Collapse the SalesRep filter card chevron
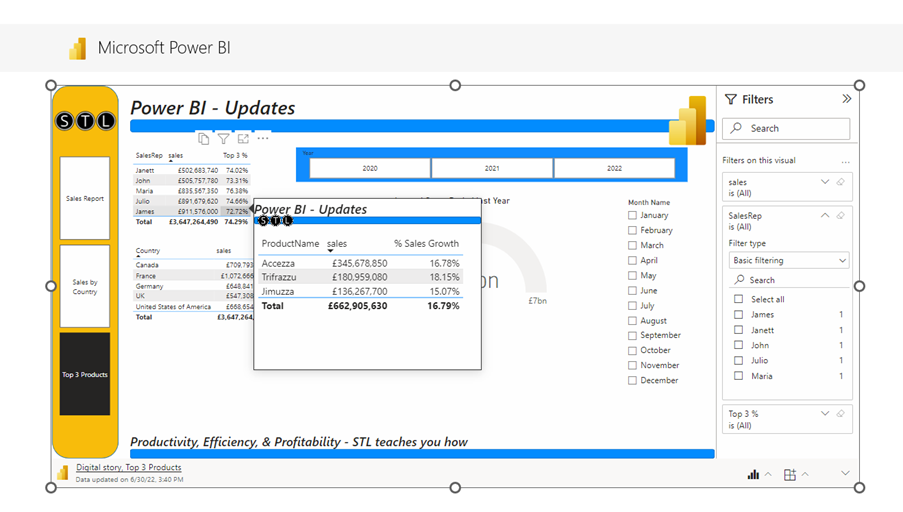 click(825, 215)
